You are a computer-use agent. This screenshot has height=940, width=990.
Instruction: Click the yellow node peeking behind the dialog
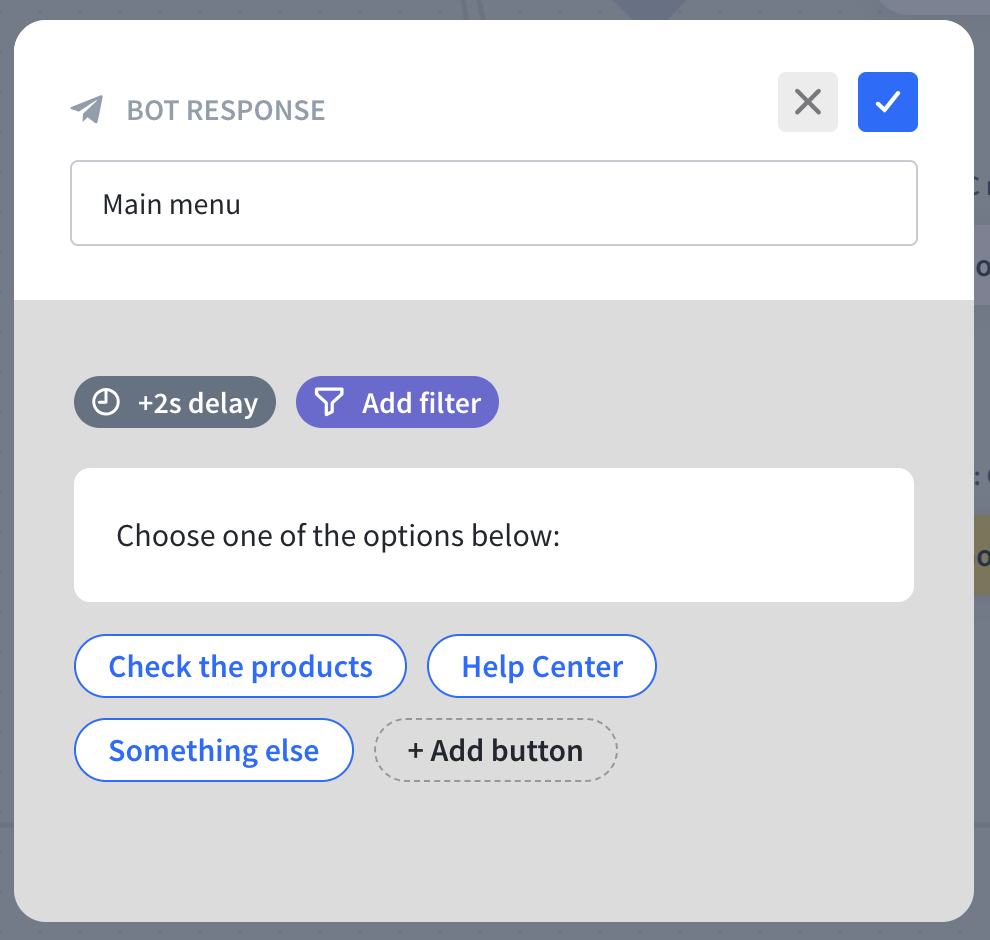coord(982,556)
